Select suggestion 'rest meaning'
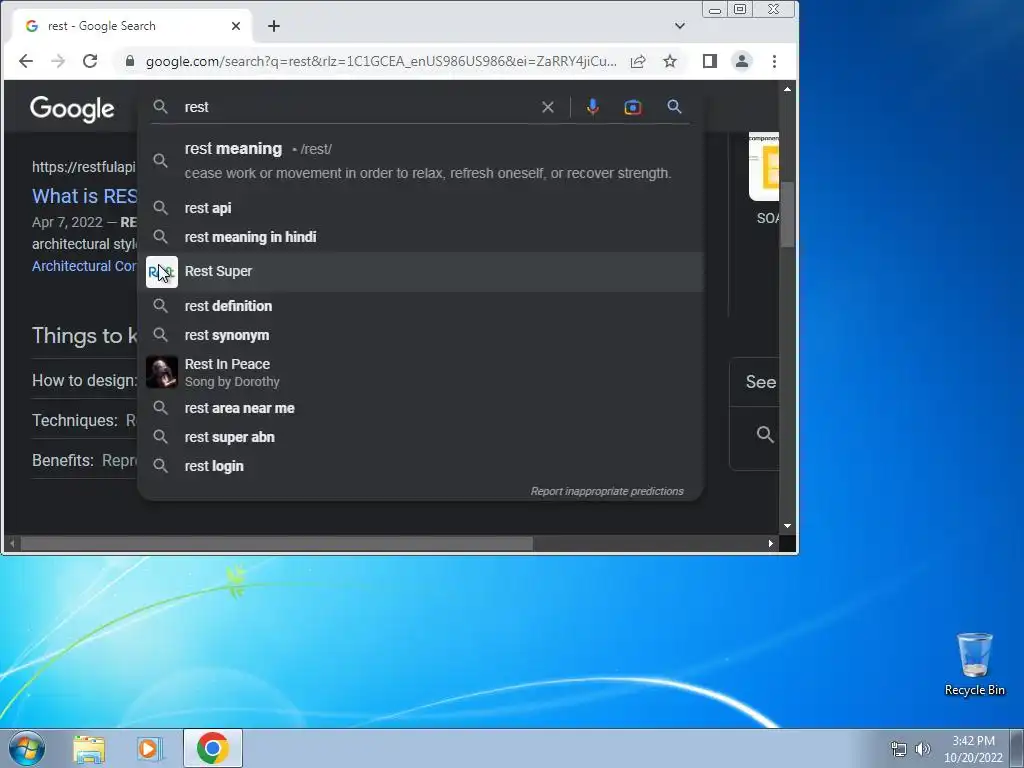Screen dimensions: 1024x768 [421, 161]
